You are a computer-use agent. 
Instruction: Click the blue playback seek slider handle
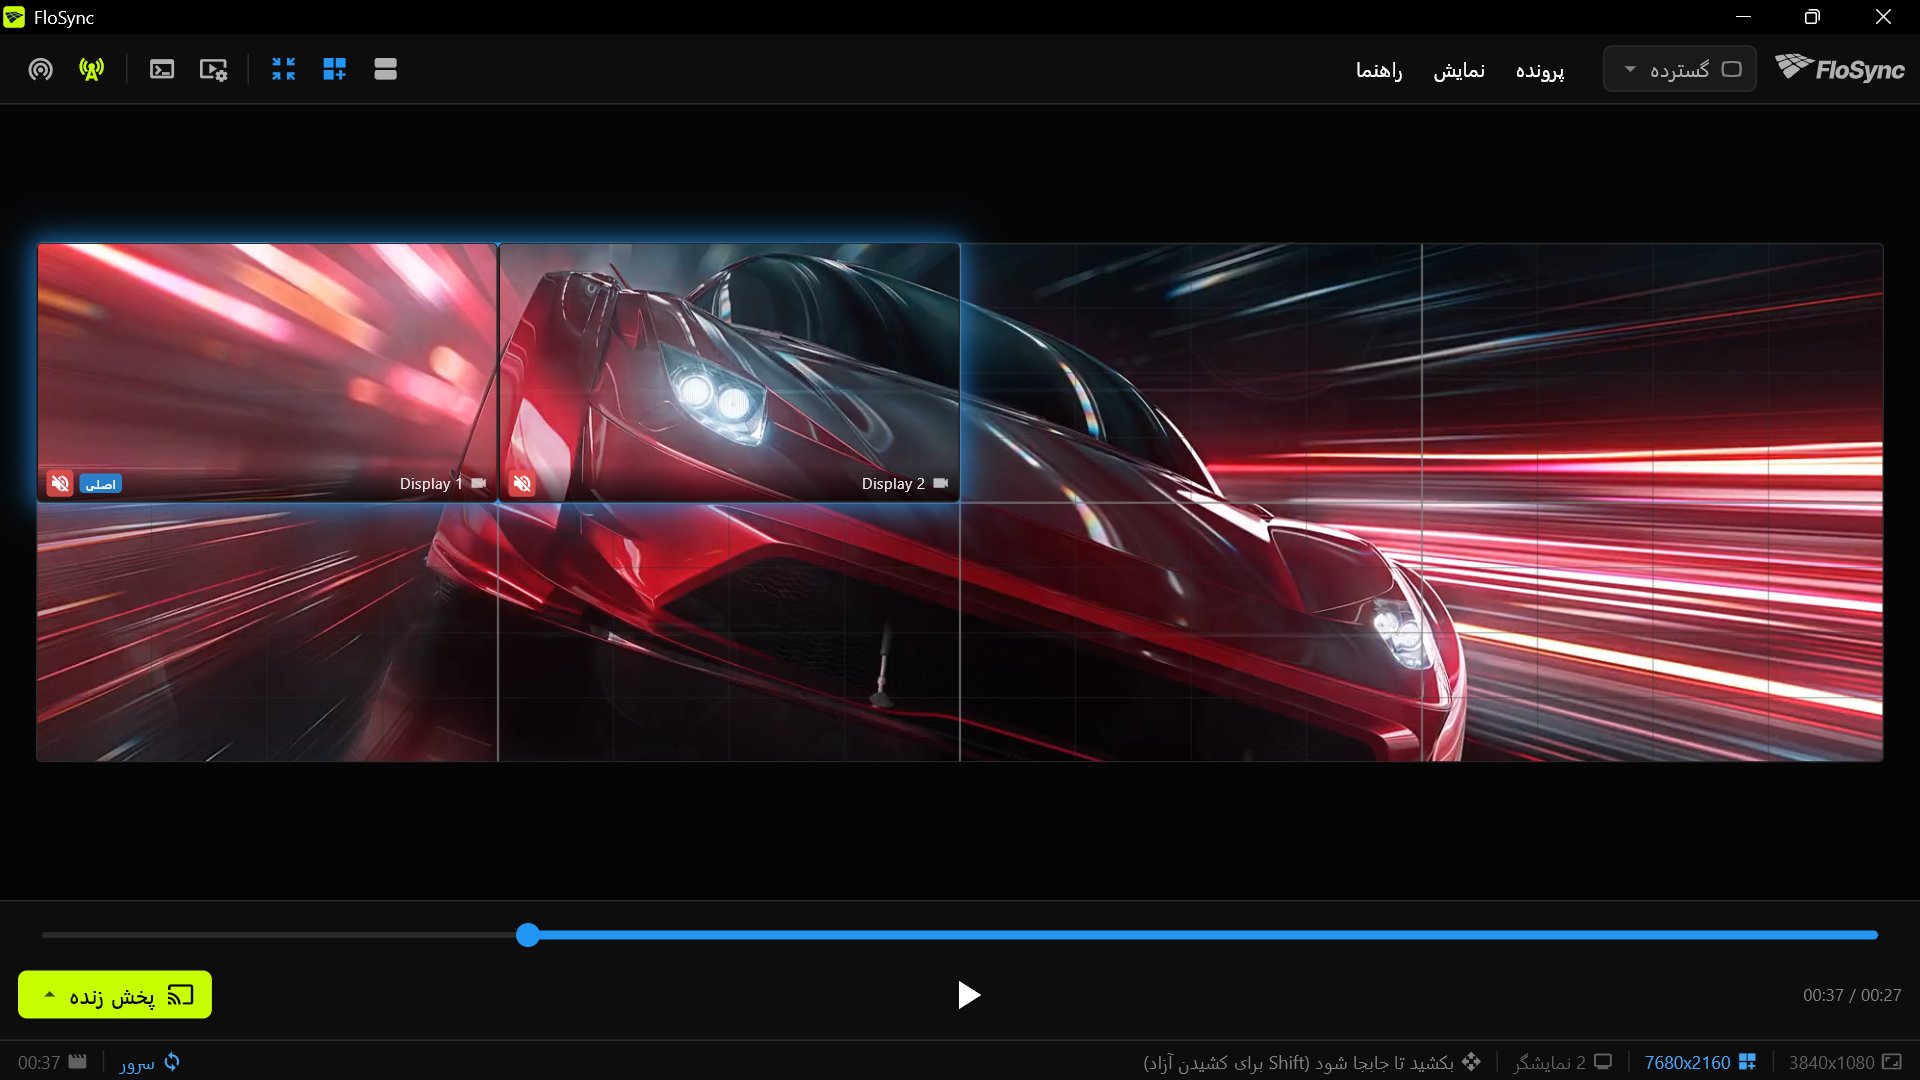point(528,935)
